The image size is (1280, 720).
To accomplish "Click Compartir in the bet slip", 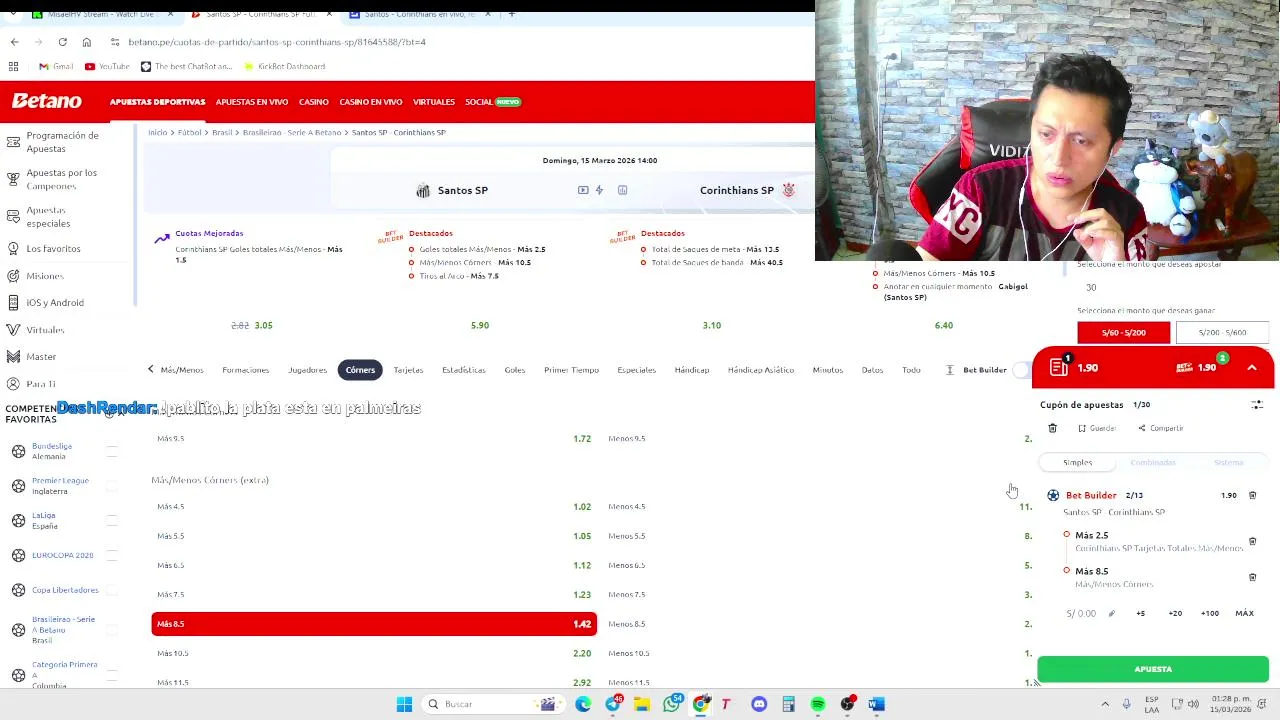I will (1161, 428).
